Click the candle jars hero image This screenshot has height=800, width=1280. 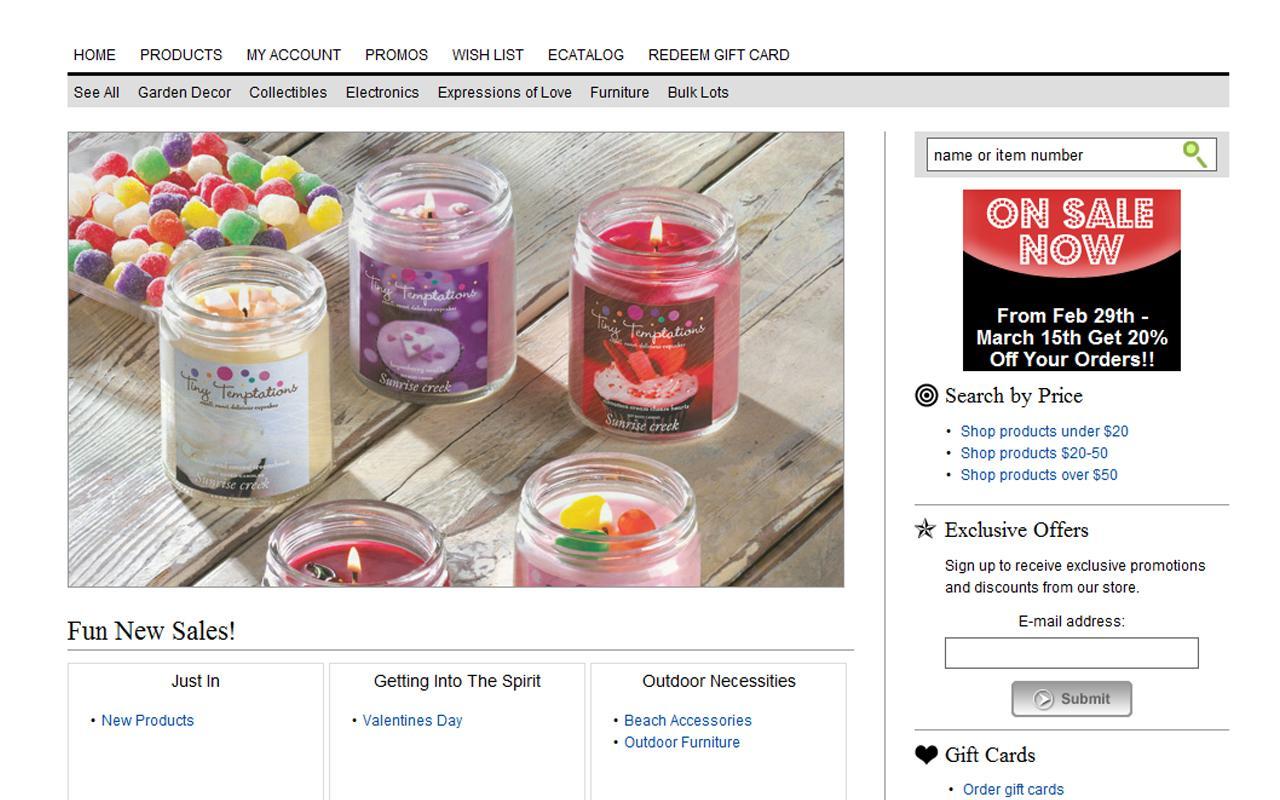coord(456,359)
